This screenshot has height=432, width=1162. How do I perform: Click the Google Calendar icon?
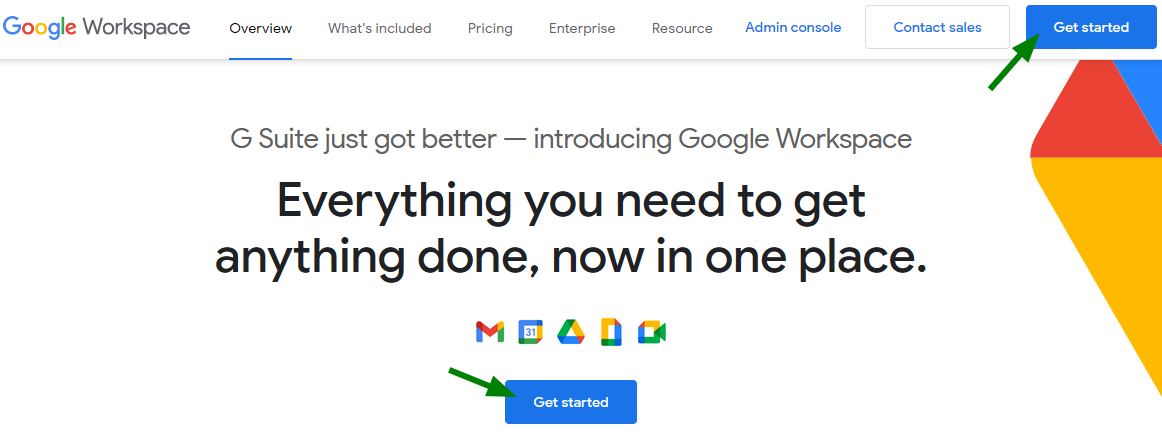(x=531, y=332)
